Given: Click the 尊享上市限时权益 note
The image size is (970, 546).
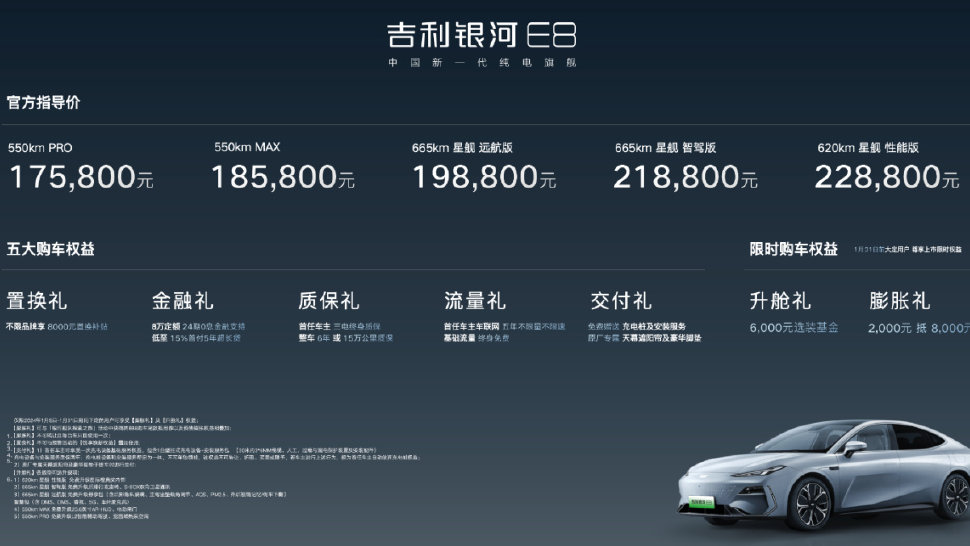Looking at the screenshot, I should (937, 249).
